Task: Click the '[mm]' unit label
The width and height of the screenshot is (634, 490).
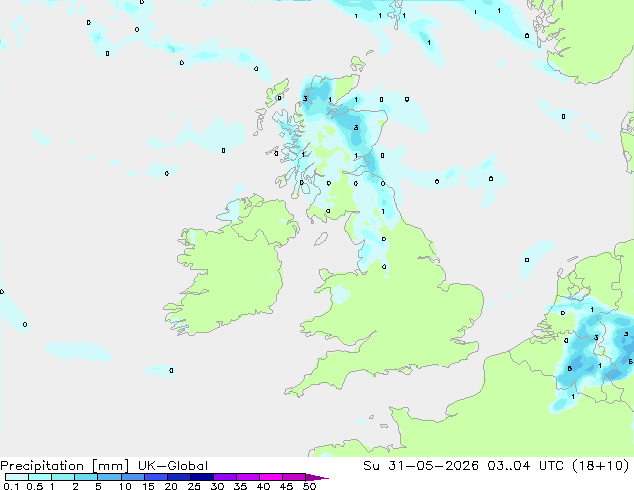Action: [110, 466]
